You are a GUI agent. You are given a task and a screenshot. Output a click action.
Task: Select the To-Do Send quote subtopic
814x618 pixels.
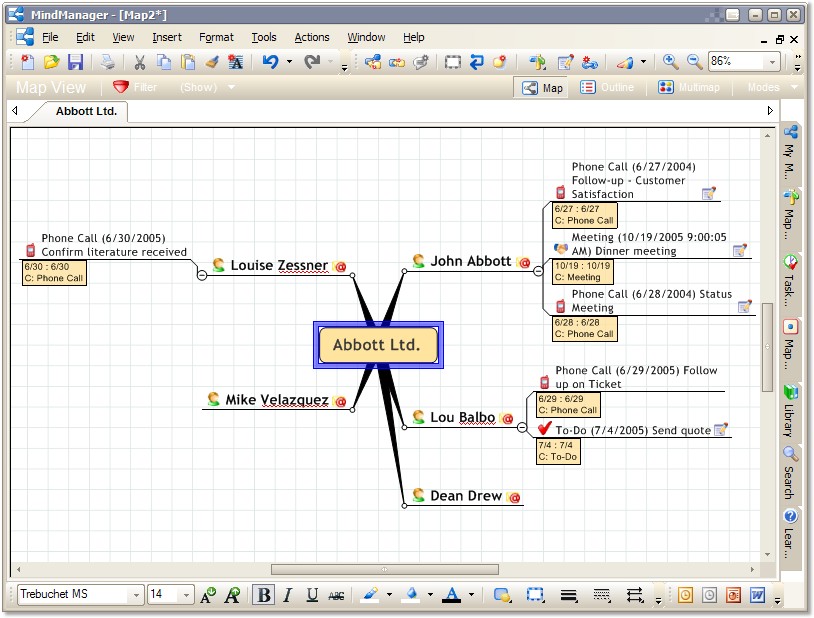click(x=632, y=430)
